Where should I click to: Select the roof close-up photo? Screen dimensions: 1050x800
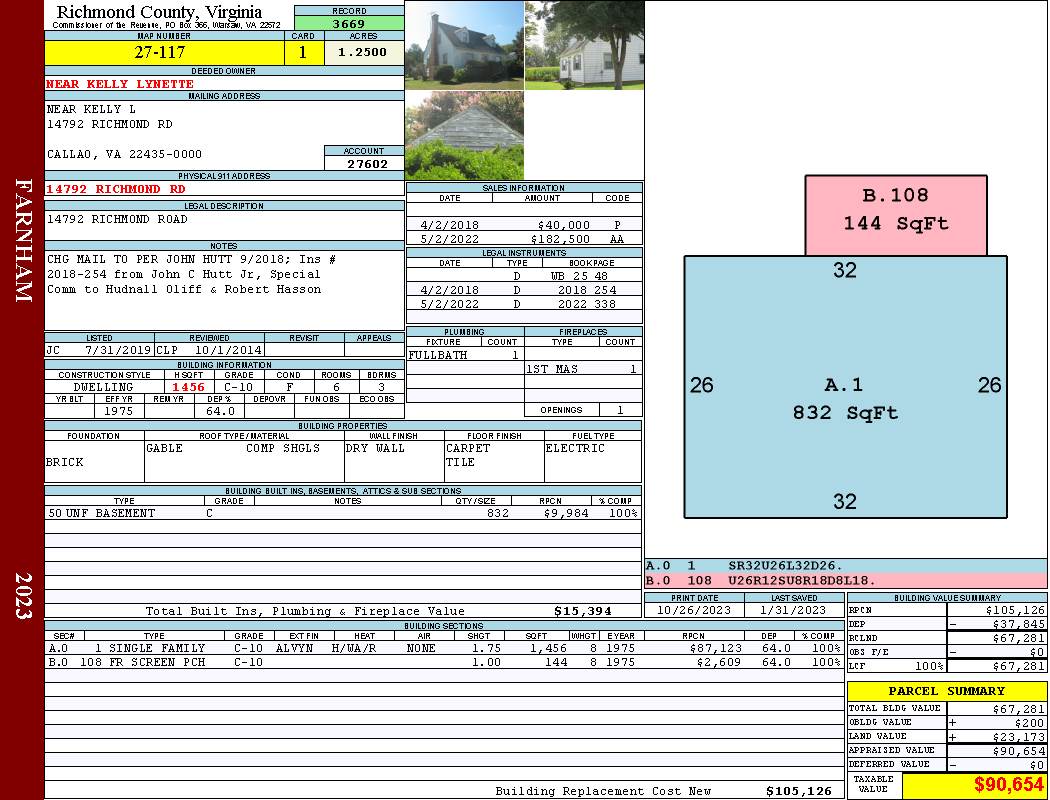464,135
